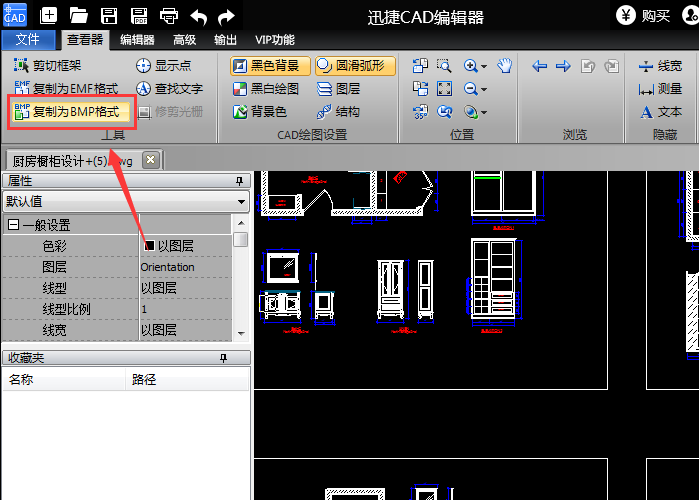
Task: Click the 色彩 color swatch value
Action: point(150,246)
